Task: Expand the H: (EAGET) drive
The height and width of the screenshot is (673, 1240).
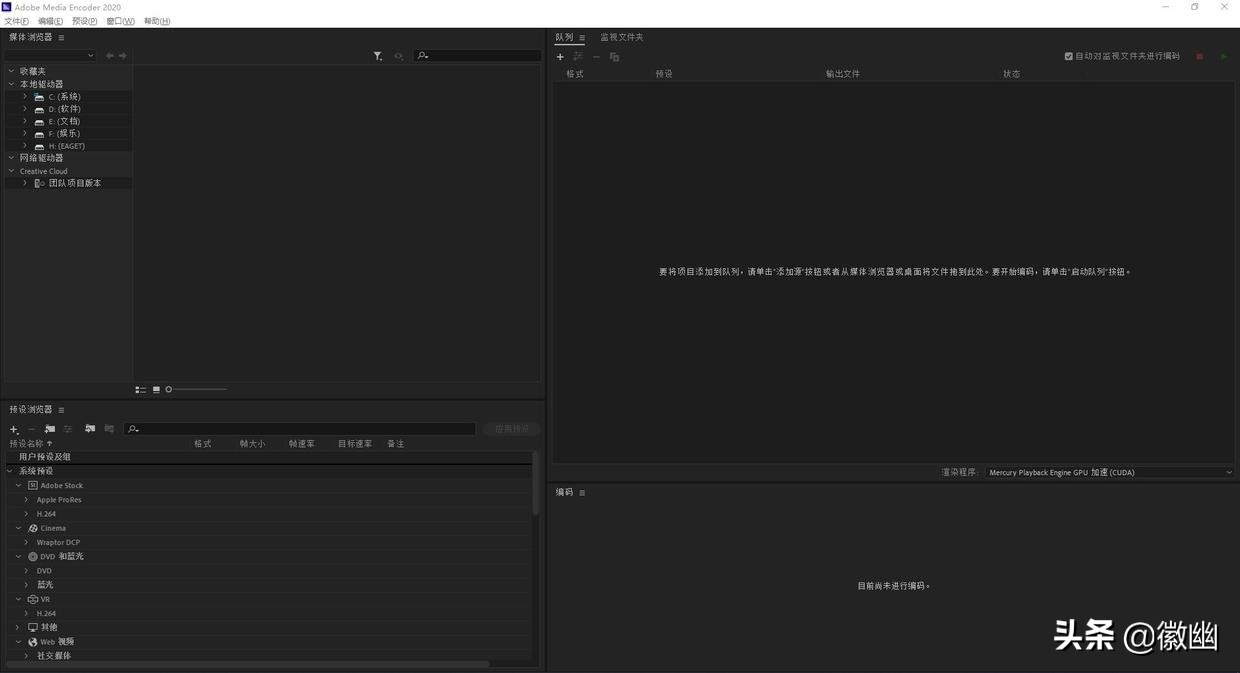Action: tap(25, 146)
